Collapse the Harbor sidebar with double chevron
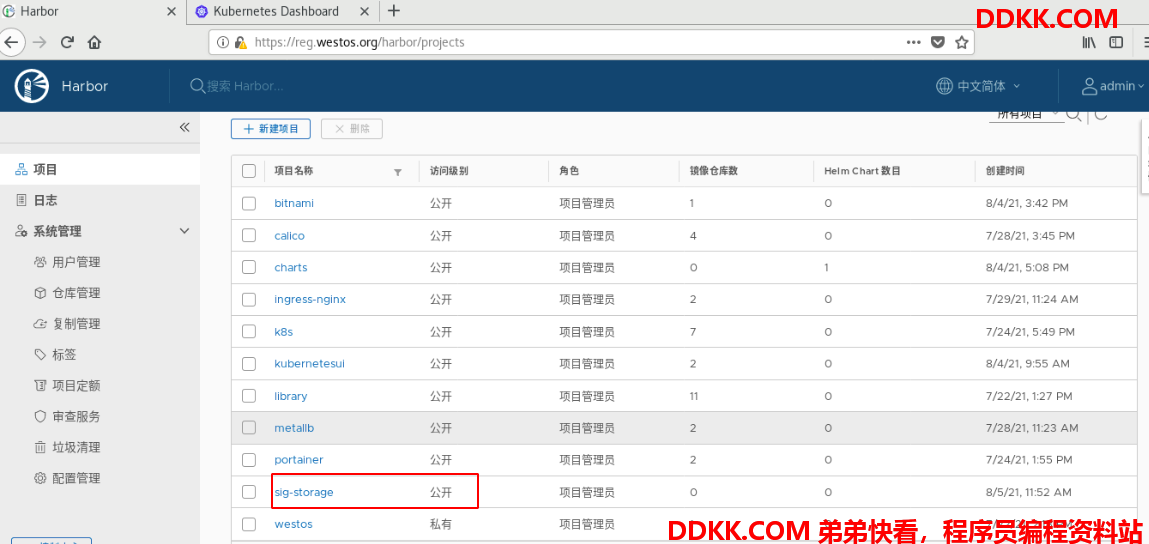 pyautogui.click(x=185, y=128)
